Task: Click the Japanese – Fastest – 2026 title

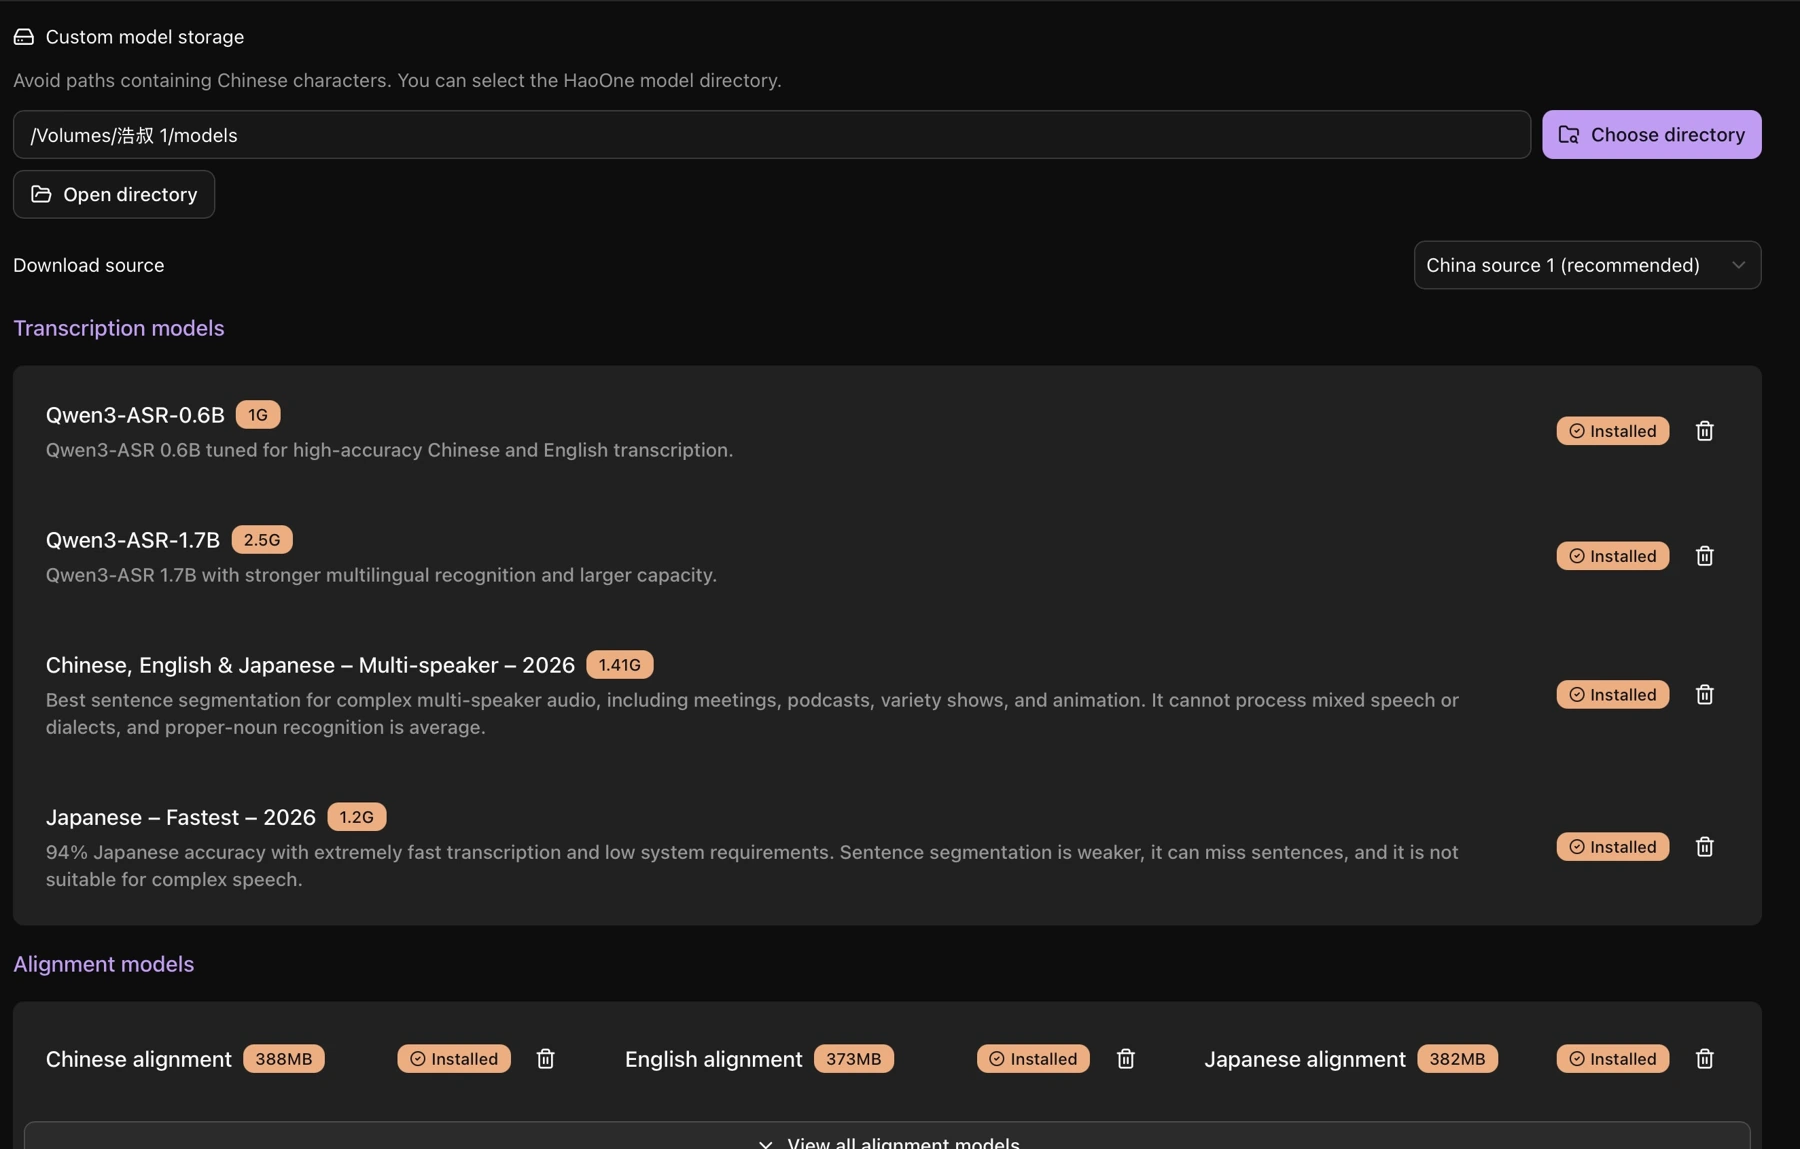Action: [181, 817]
